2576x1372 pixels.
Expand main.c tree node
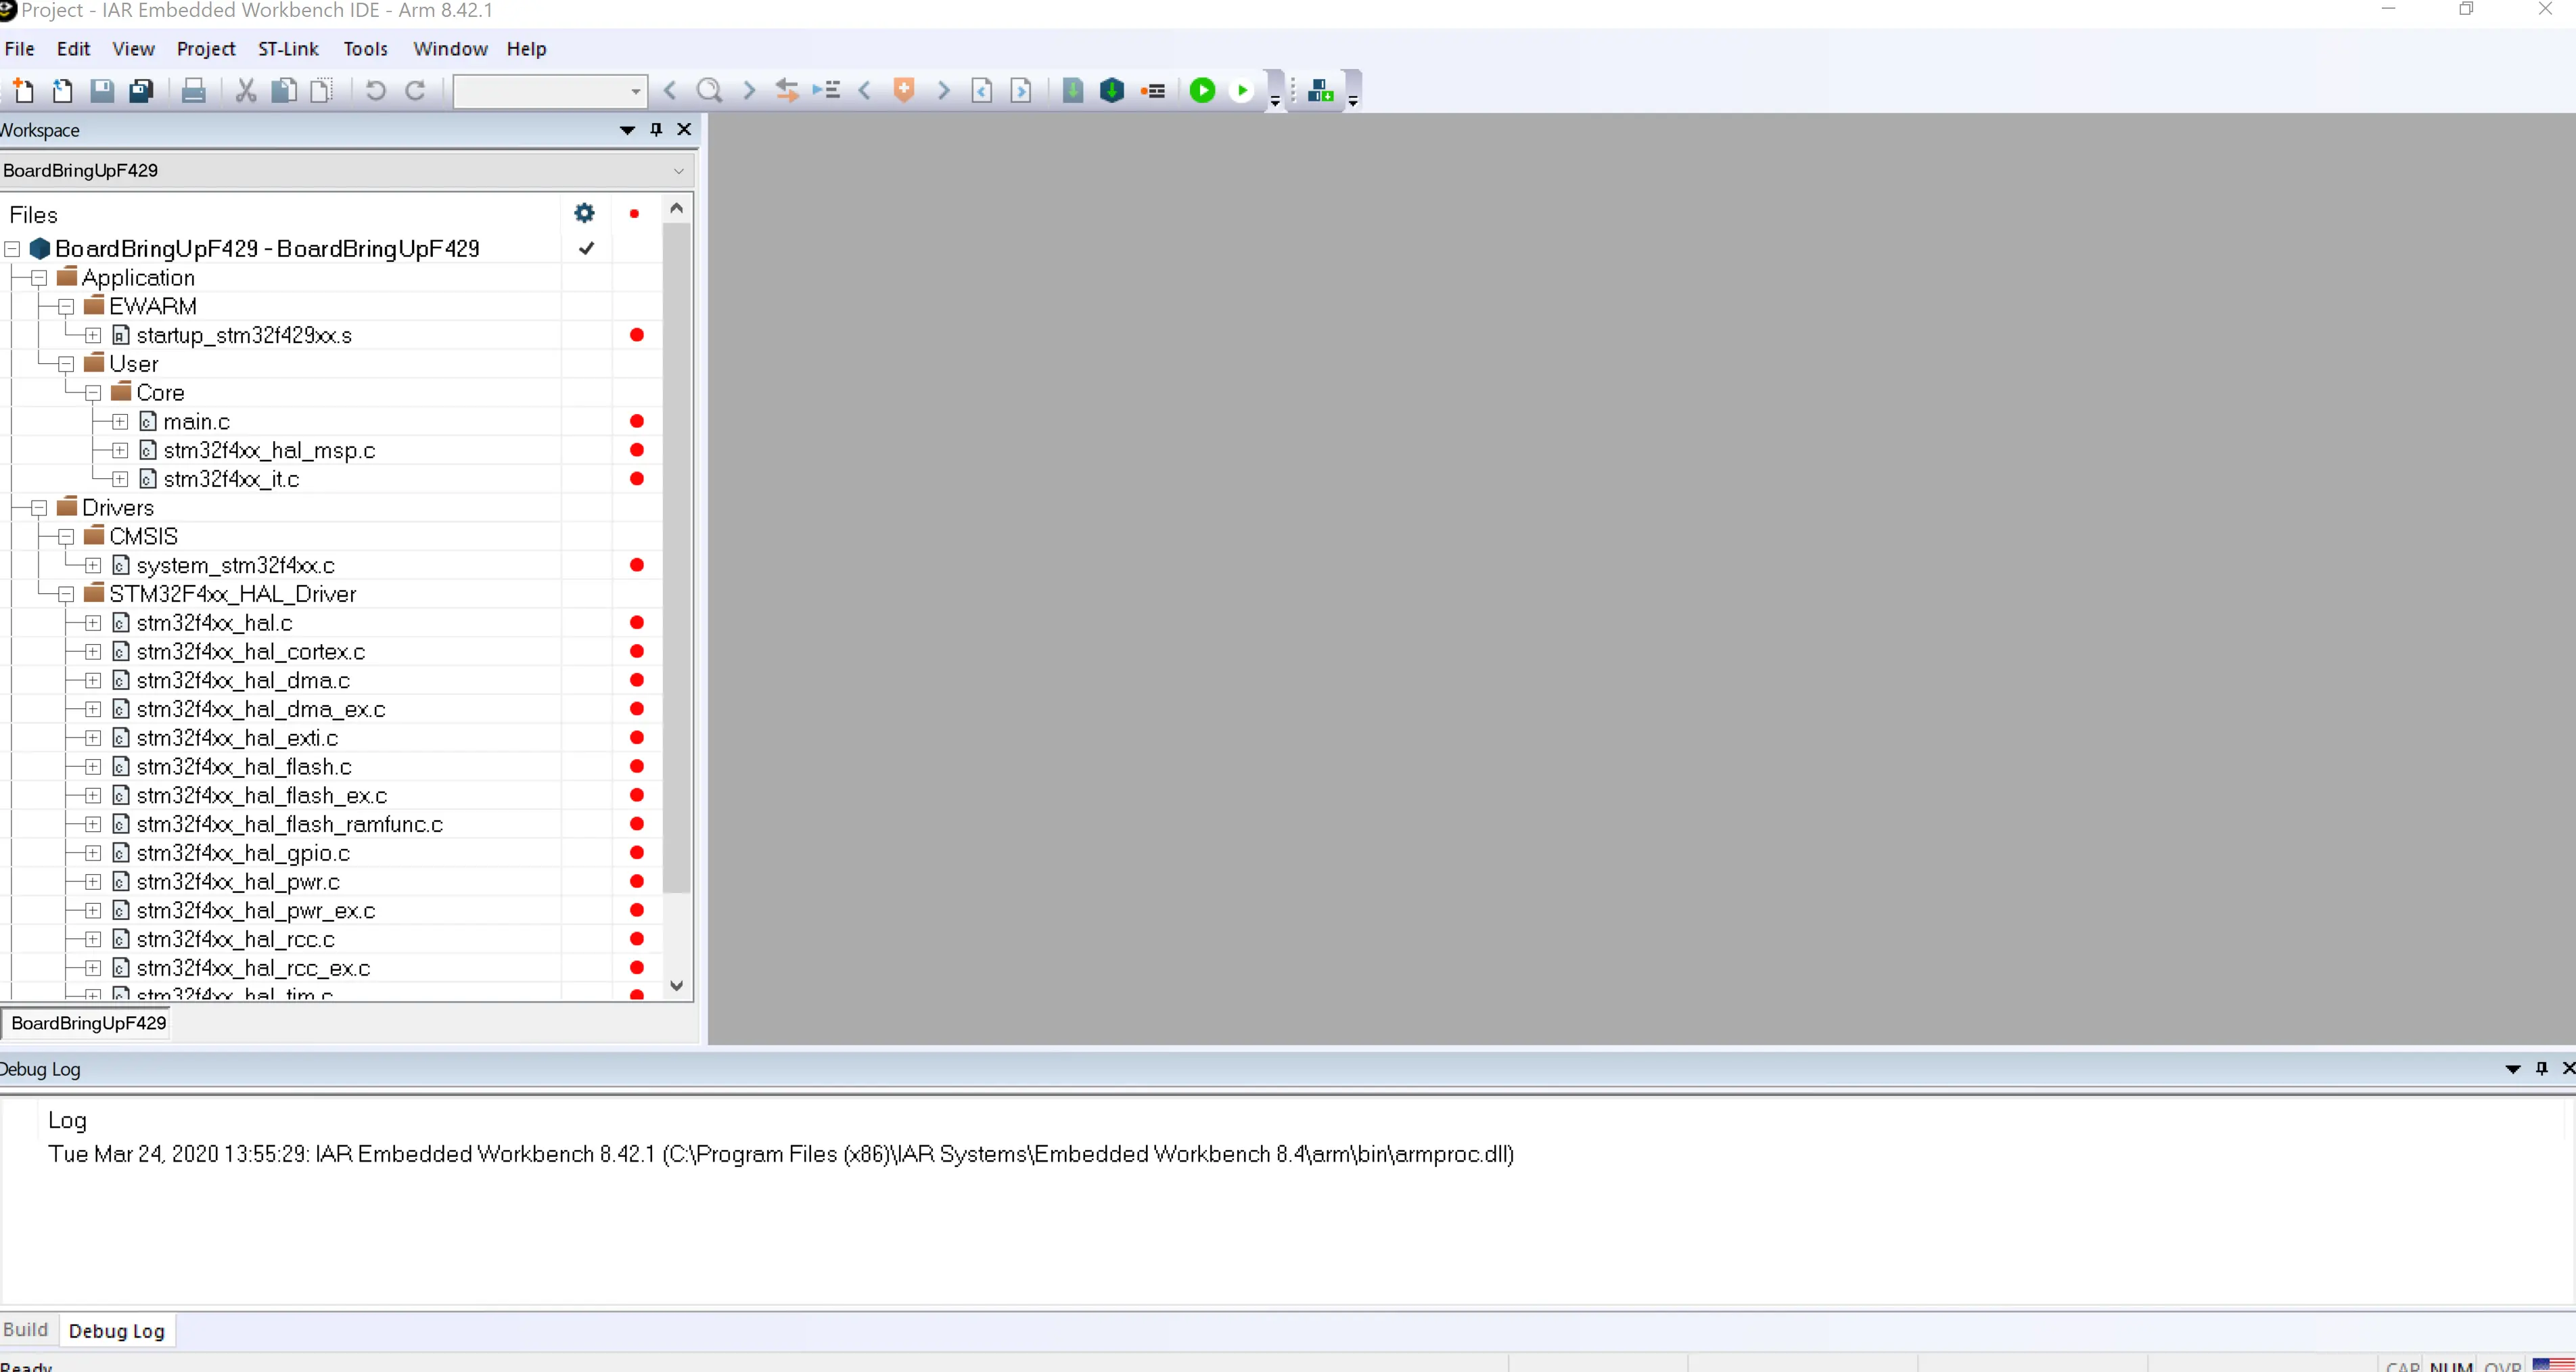[x=120, y=422]
